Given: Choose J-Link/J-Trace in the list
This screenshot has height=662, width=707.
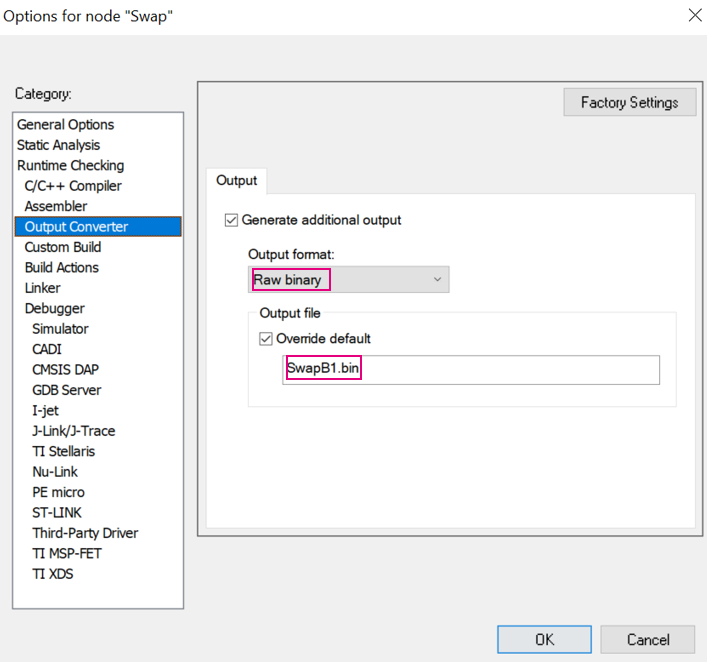Looking at the screenshot, I should (74, 431).
